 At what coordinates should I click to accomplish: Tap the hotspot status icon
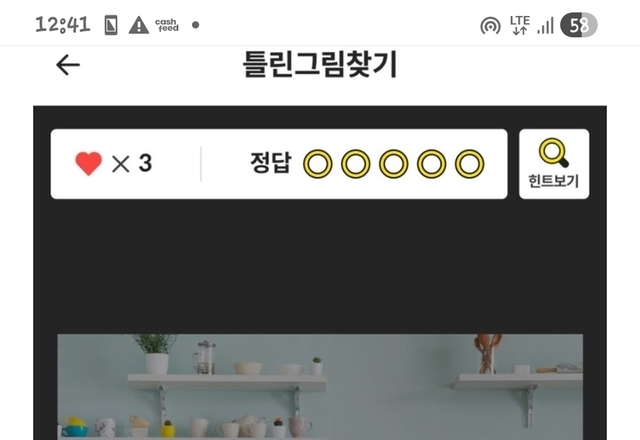[x=490, y=25]
